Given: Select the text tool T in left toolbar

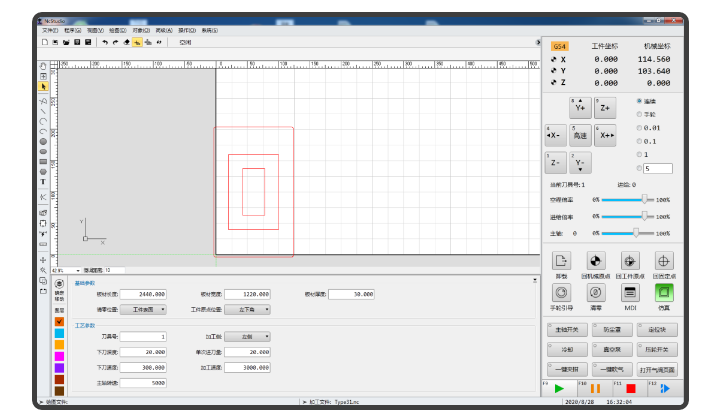Looking at the screenshot, I should coord(43,182).
